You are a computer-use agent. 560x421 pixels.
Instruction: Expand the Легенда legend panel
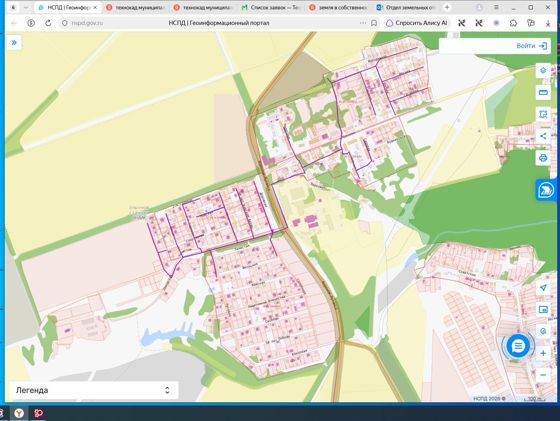94,390
